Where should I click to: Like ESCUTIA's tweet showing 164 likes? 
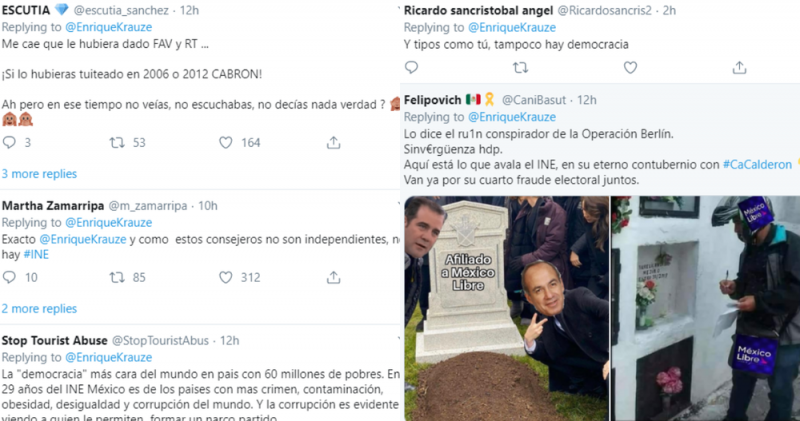point(226,142)
